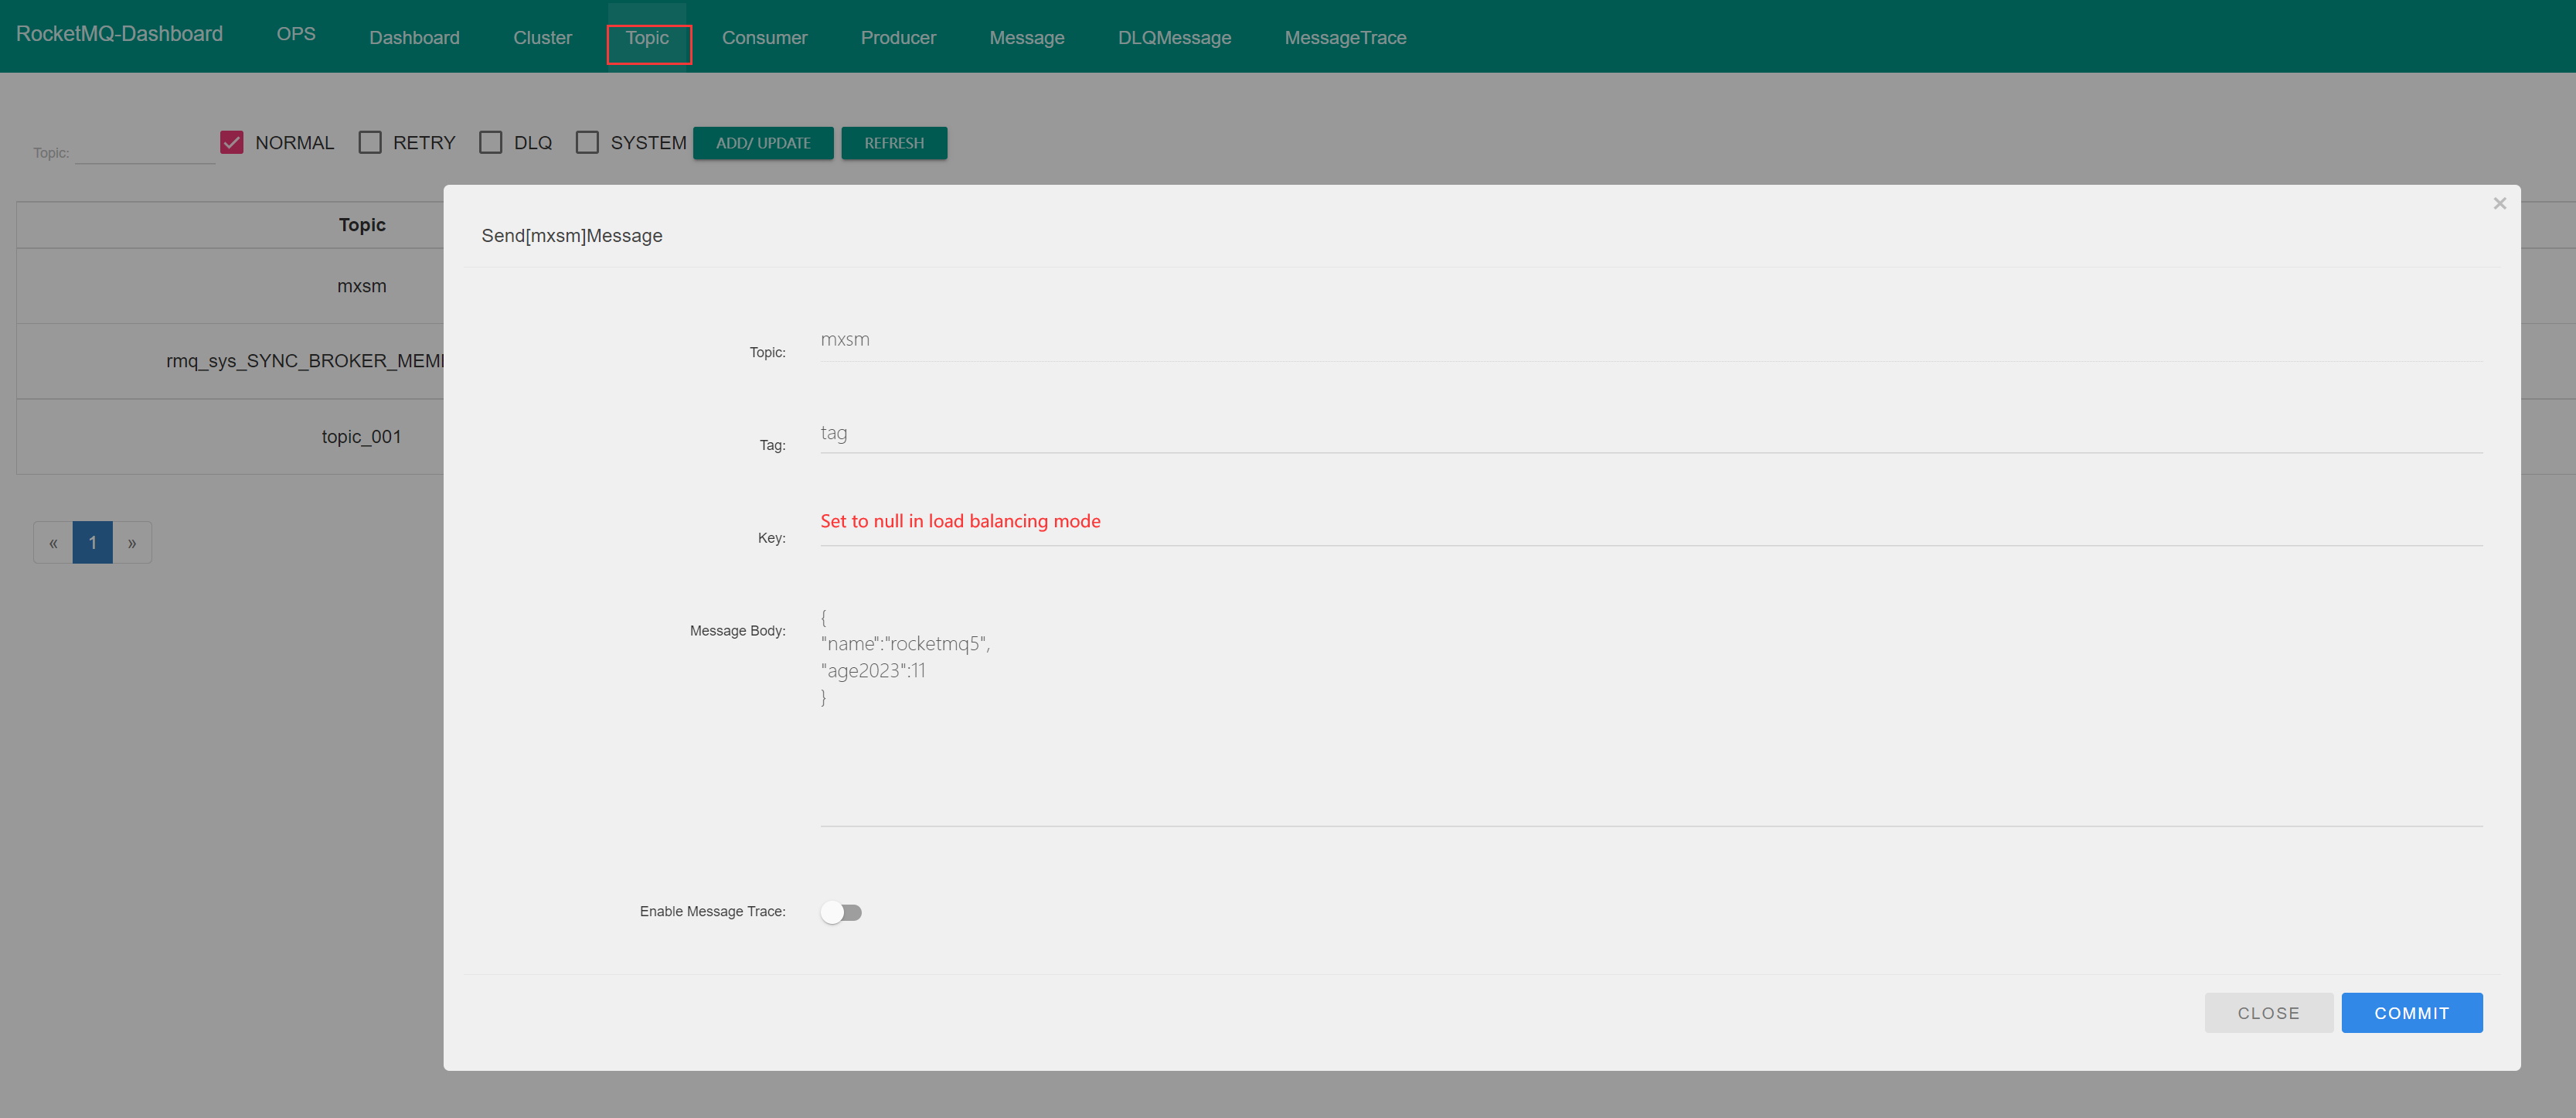Open the MessageTrace tab
Image resolution: width=2576 pixels, height=1118 pixels.
click(1344, 38)
